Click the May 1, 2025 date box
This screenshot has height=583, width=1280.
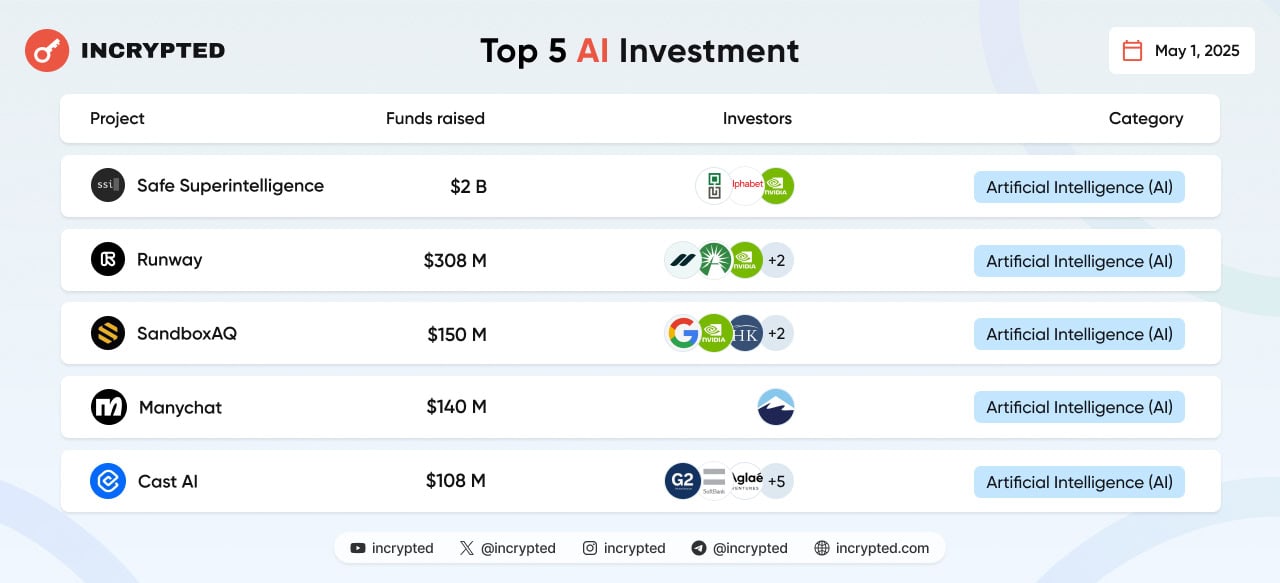click(1181, 51)
